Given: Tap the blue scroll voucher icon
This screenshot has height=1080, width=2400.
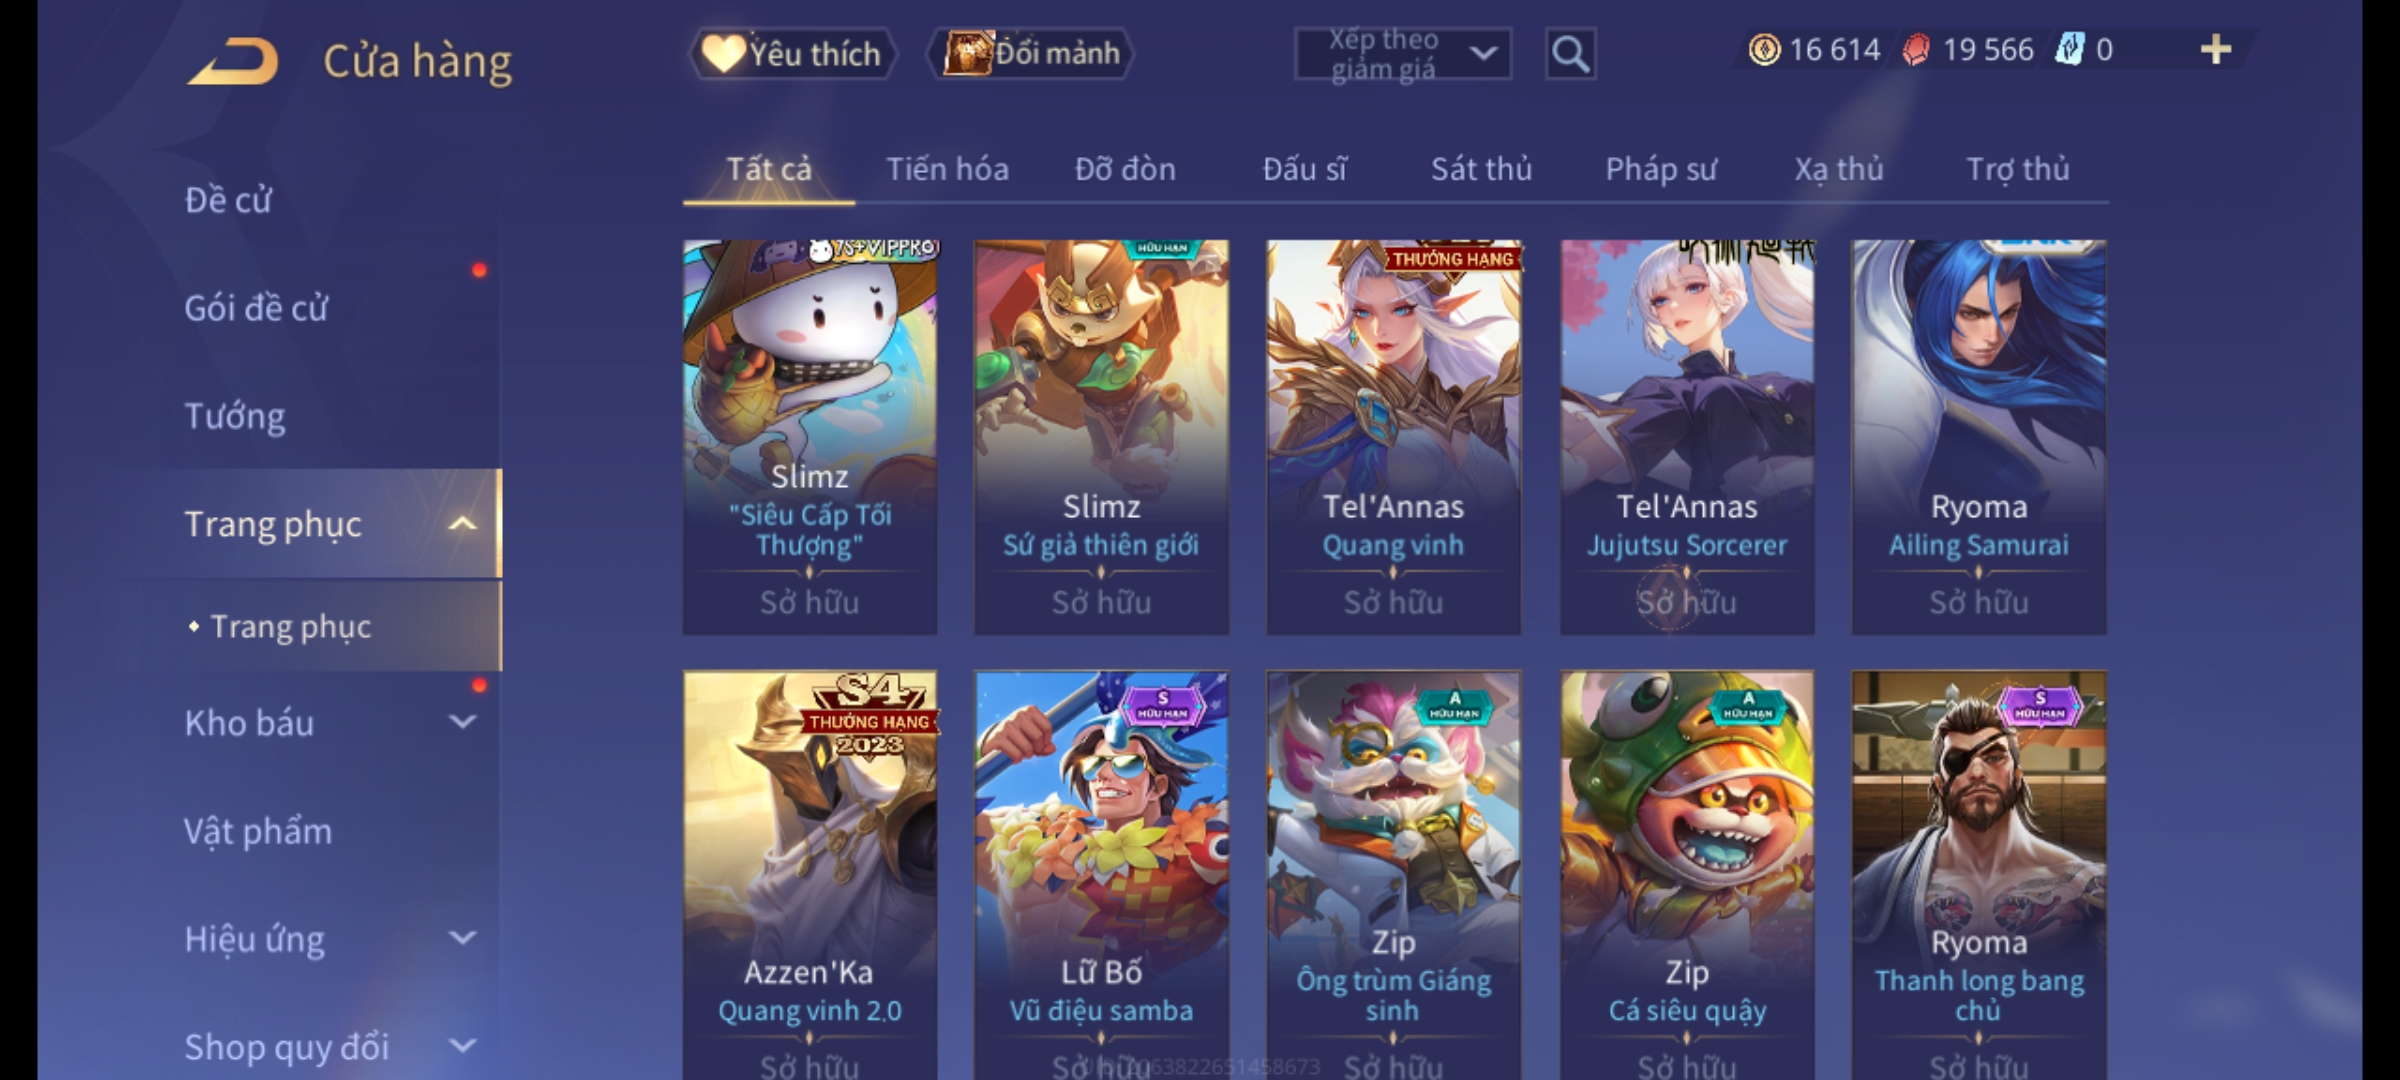Looking at the screenshot, I should (2069, 50).
